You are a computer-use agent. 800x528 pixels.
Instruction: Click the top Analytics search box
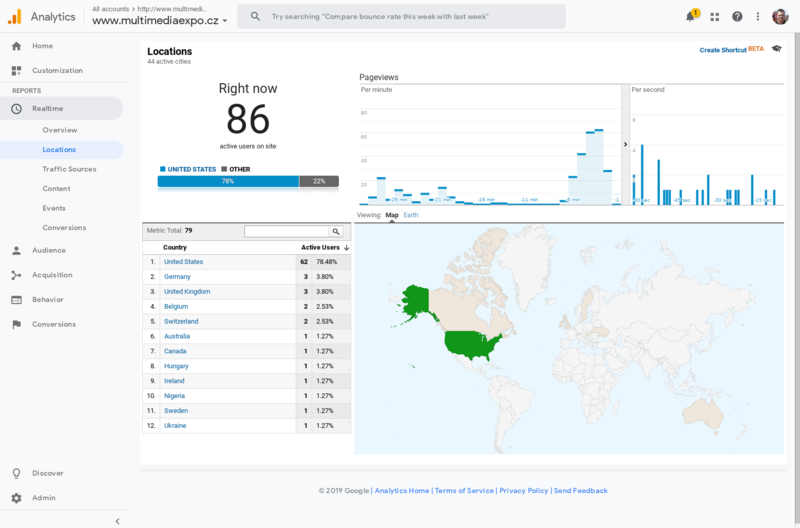tap(402, 17)
